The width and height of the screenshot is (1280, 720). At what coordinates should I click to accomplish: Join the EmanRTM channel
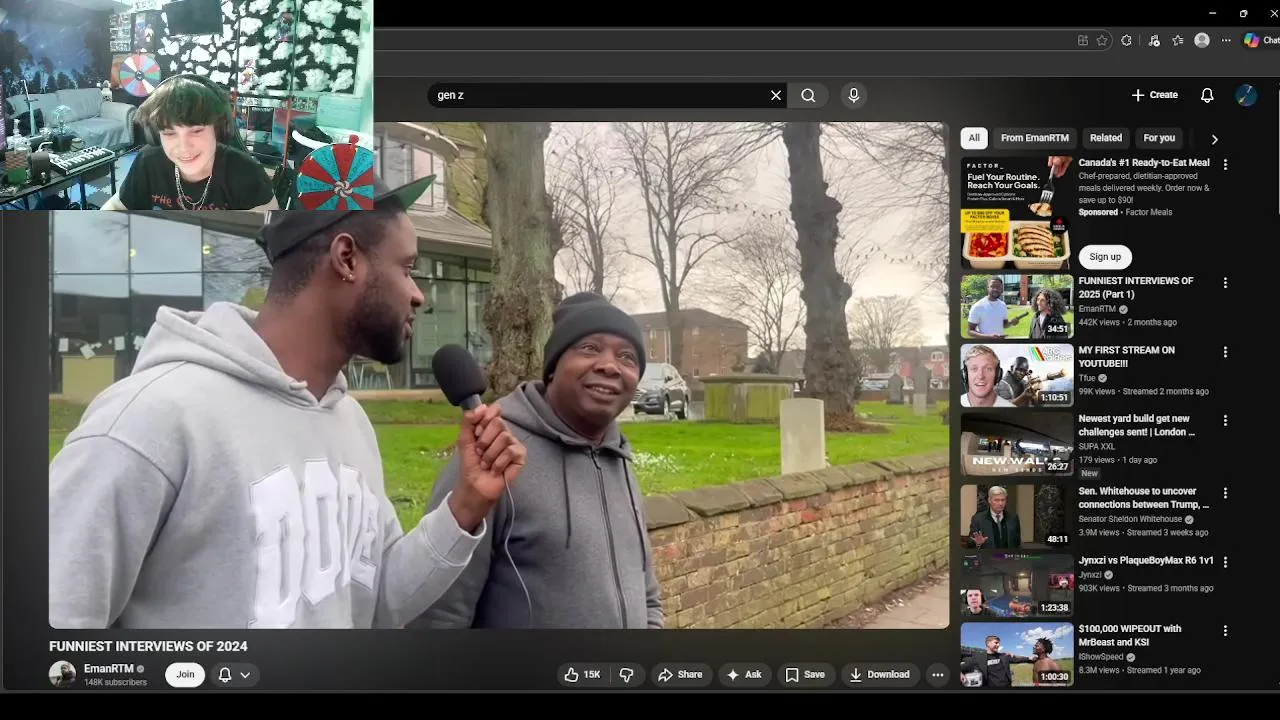point(185,675)
